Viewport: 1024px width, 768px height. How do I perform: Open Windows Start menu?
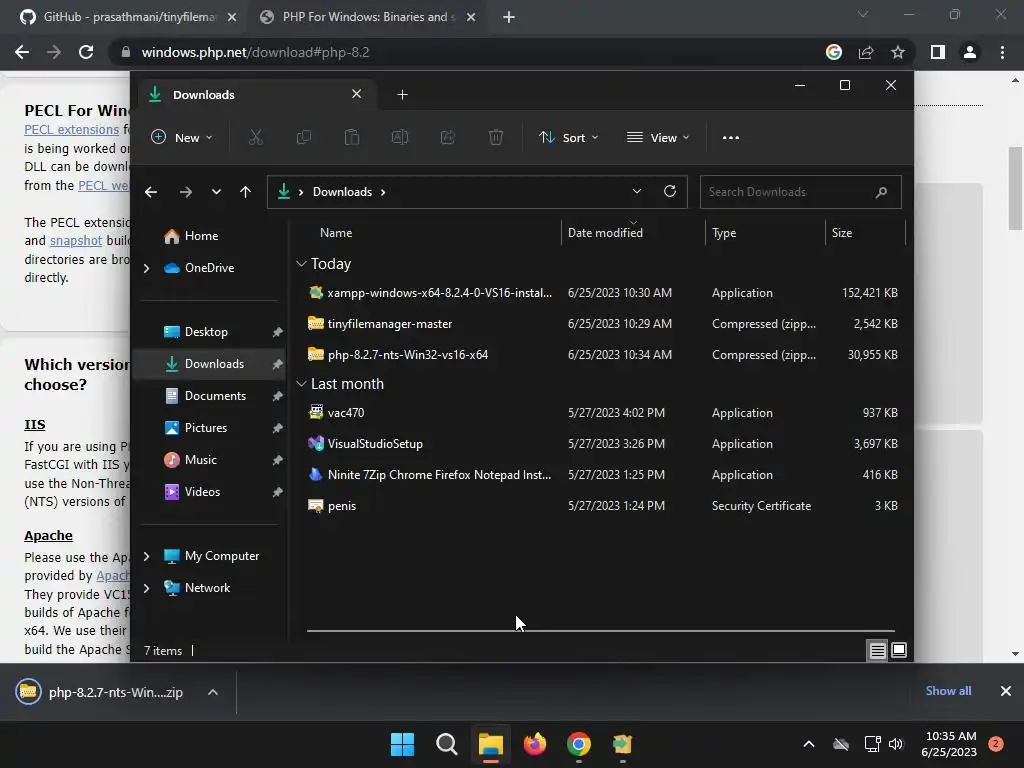402,744
